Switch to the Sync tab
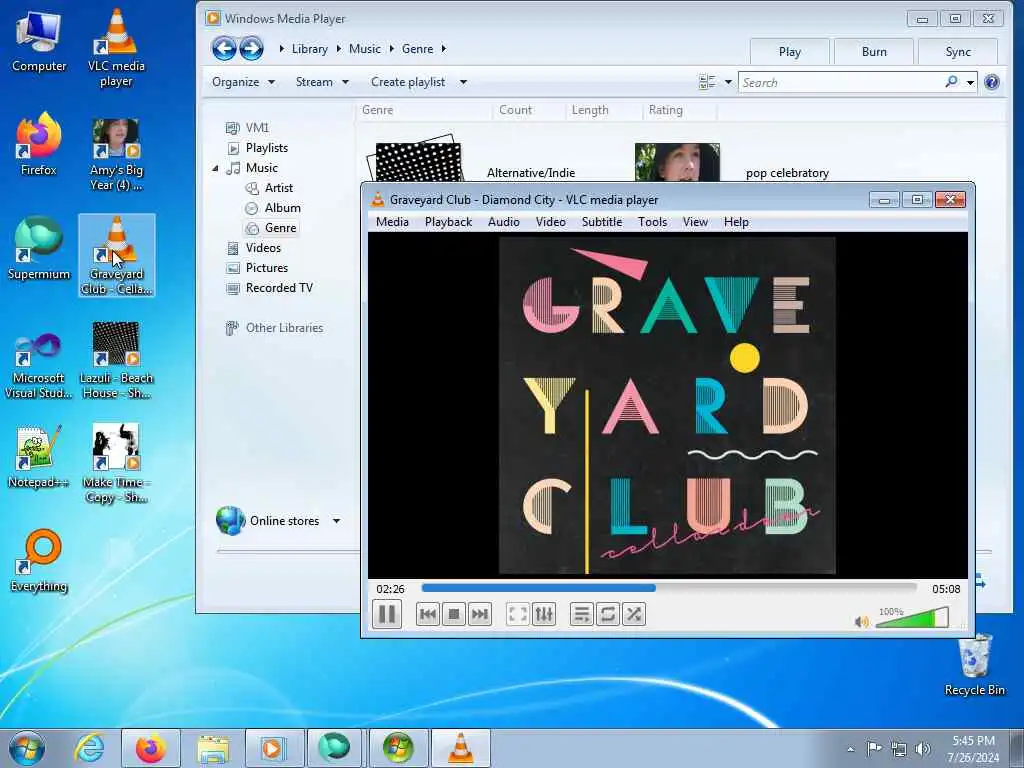The image size is (1024, 768). (x=958, y=52)
